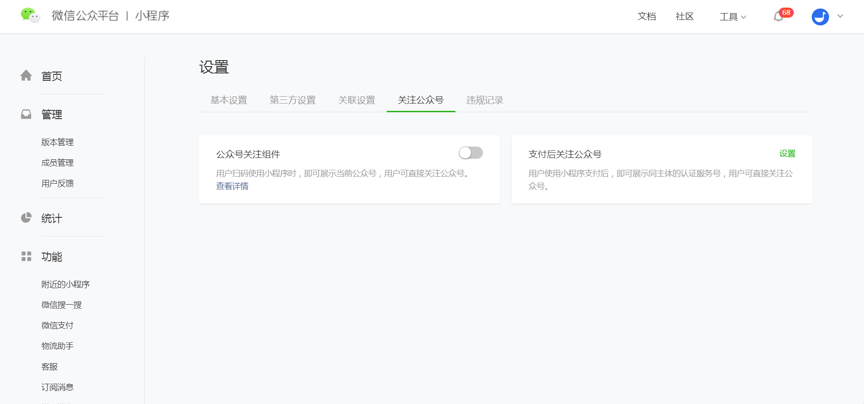Screen dimensions: 864x404
Task: Click the 支付后关注公众号 card title
Action: (565, 154)
